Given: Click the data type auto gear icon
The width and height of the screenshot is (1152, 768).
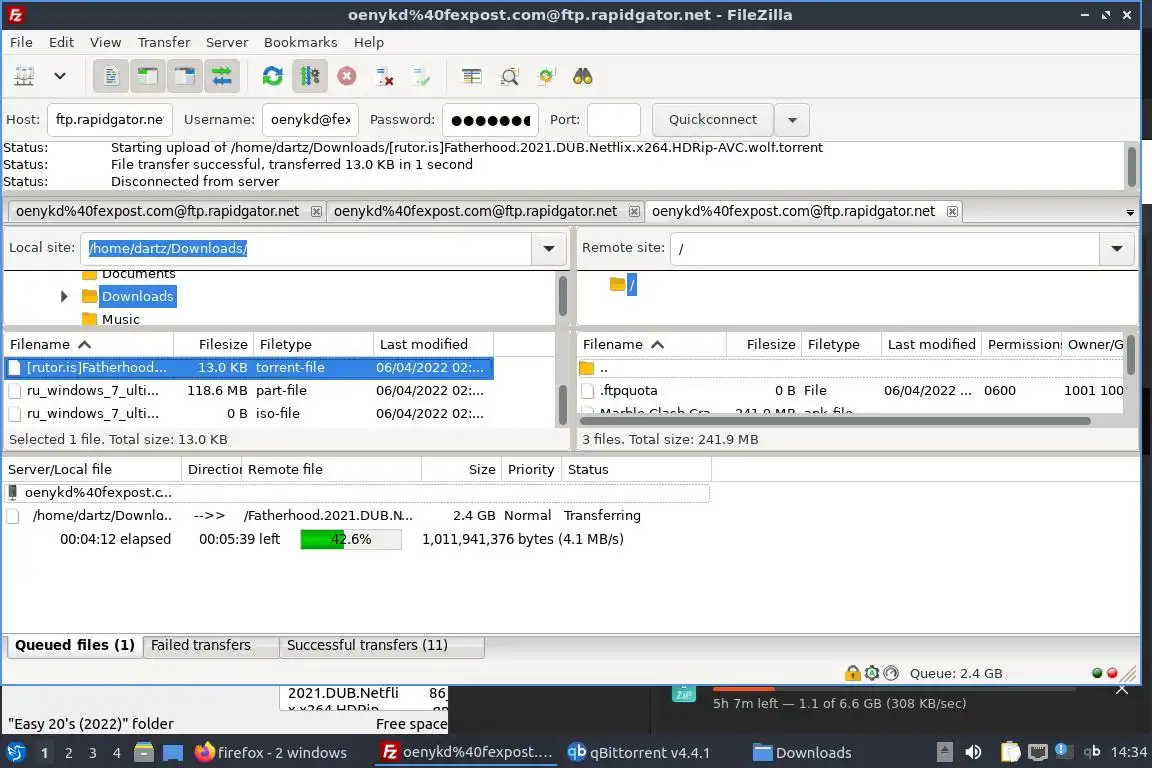Looking at the screenshot, I should 871,672.
